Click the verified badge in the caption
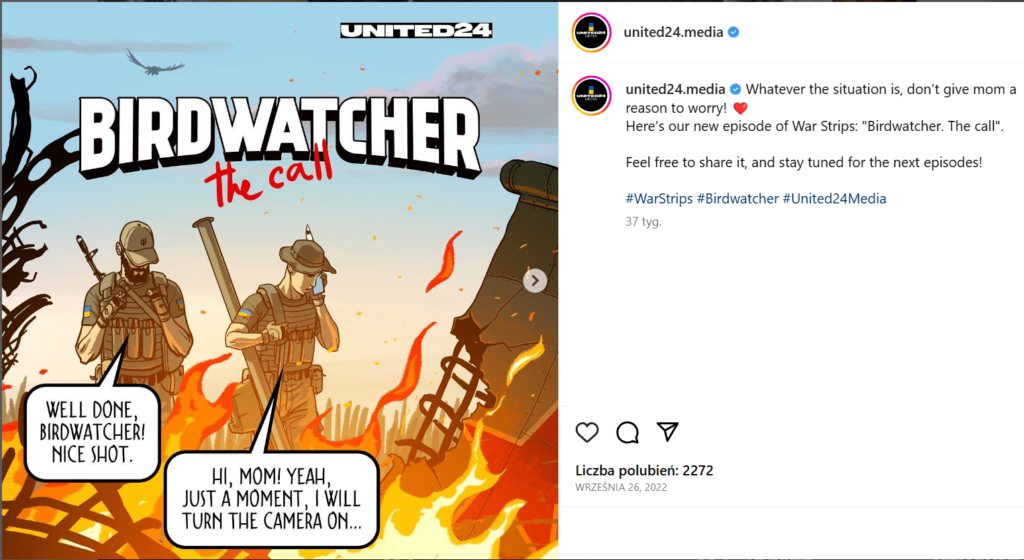 (x=735, y=89)
